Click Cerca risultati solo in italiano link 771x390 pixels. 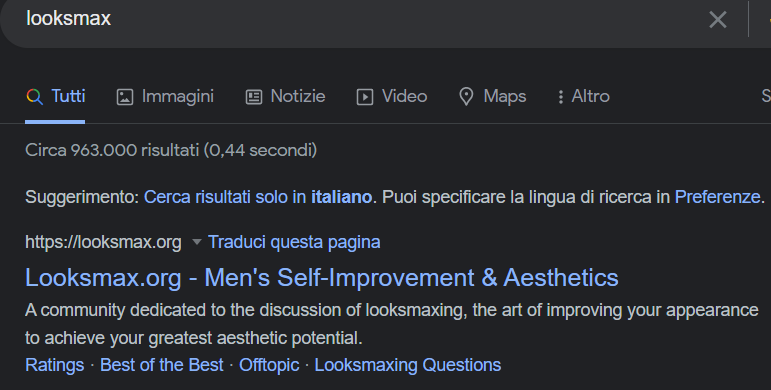pos(258,197)
